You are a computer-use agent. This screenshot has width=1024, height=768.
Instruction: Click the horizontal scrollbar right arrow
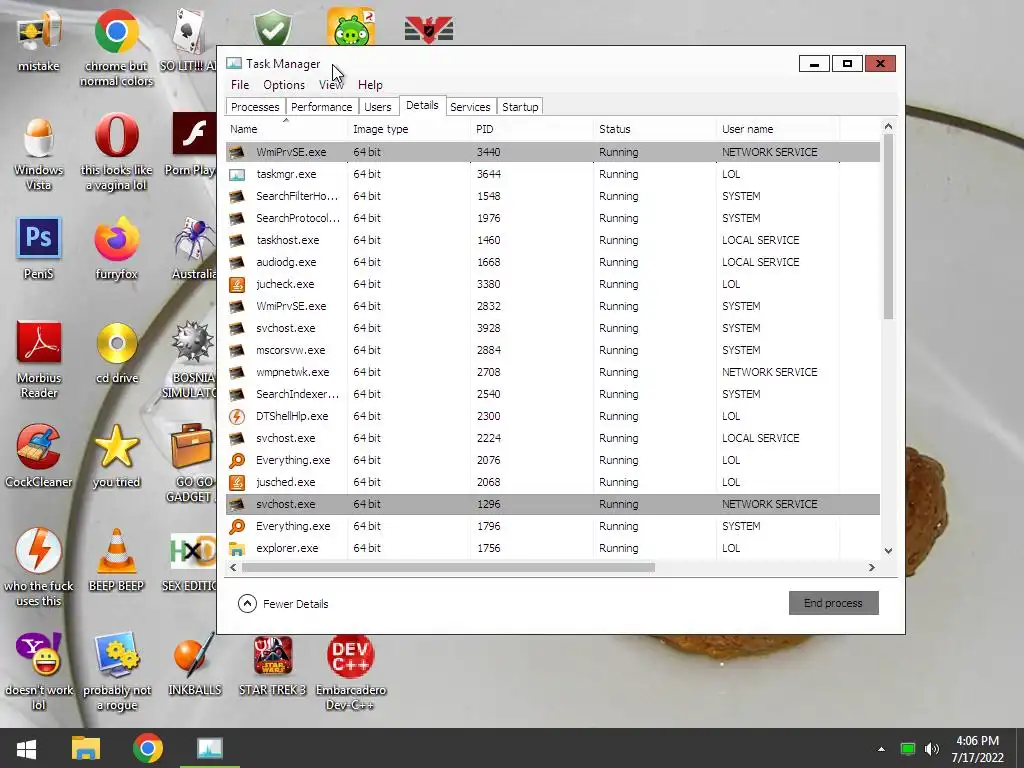tap(871, 568)
